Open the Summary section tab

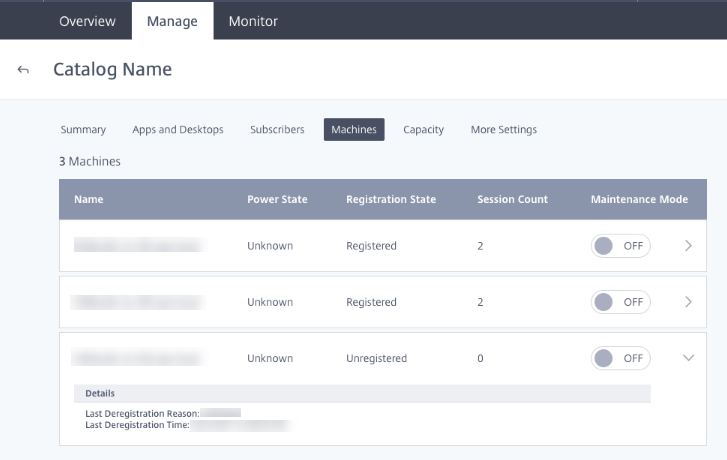coord(83,130)
